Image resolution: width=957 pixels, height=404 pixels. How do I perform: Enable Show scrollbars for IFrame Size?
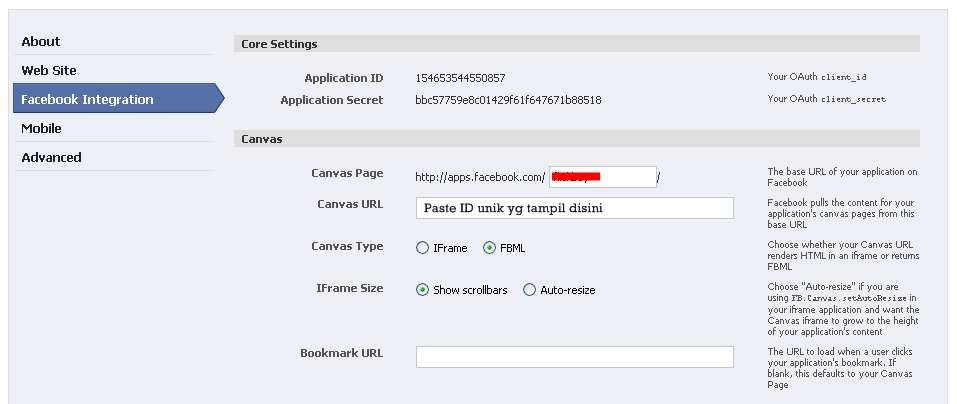(x=423, y=290)
